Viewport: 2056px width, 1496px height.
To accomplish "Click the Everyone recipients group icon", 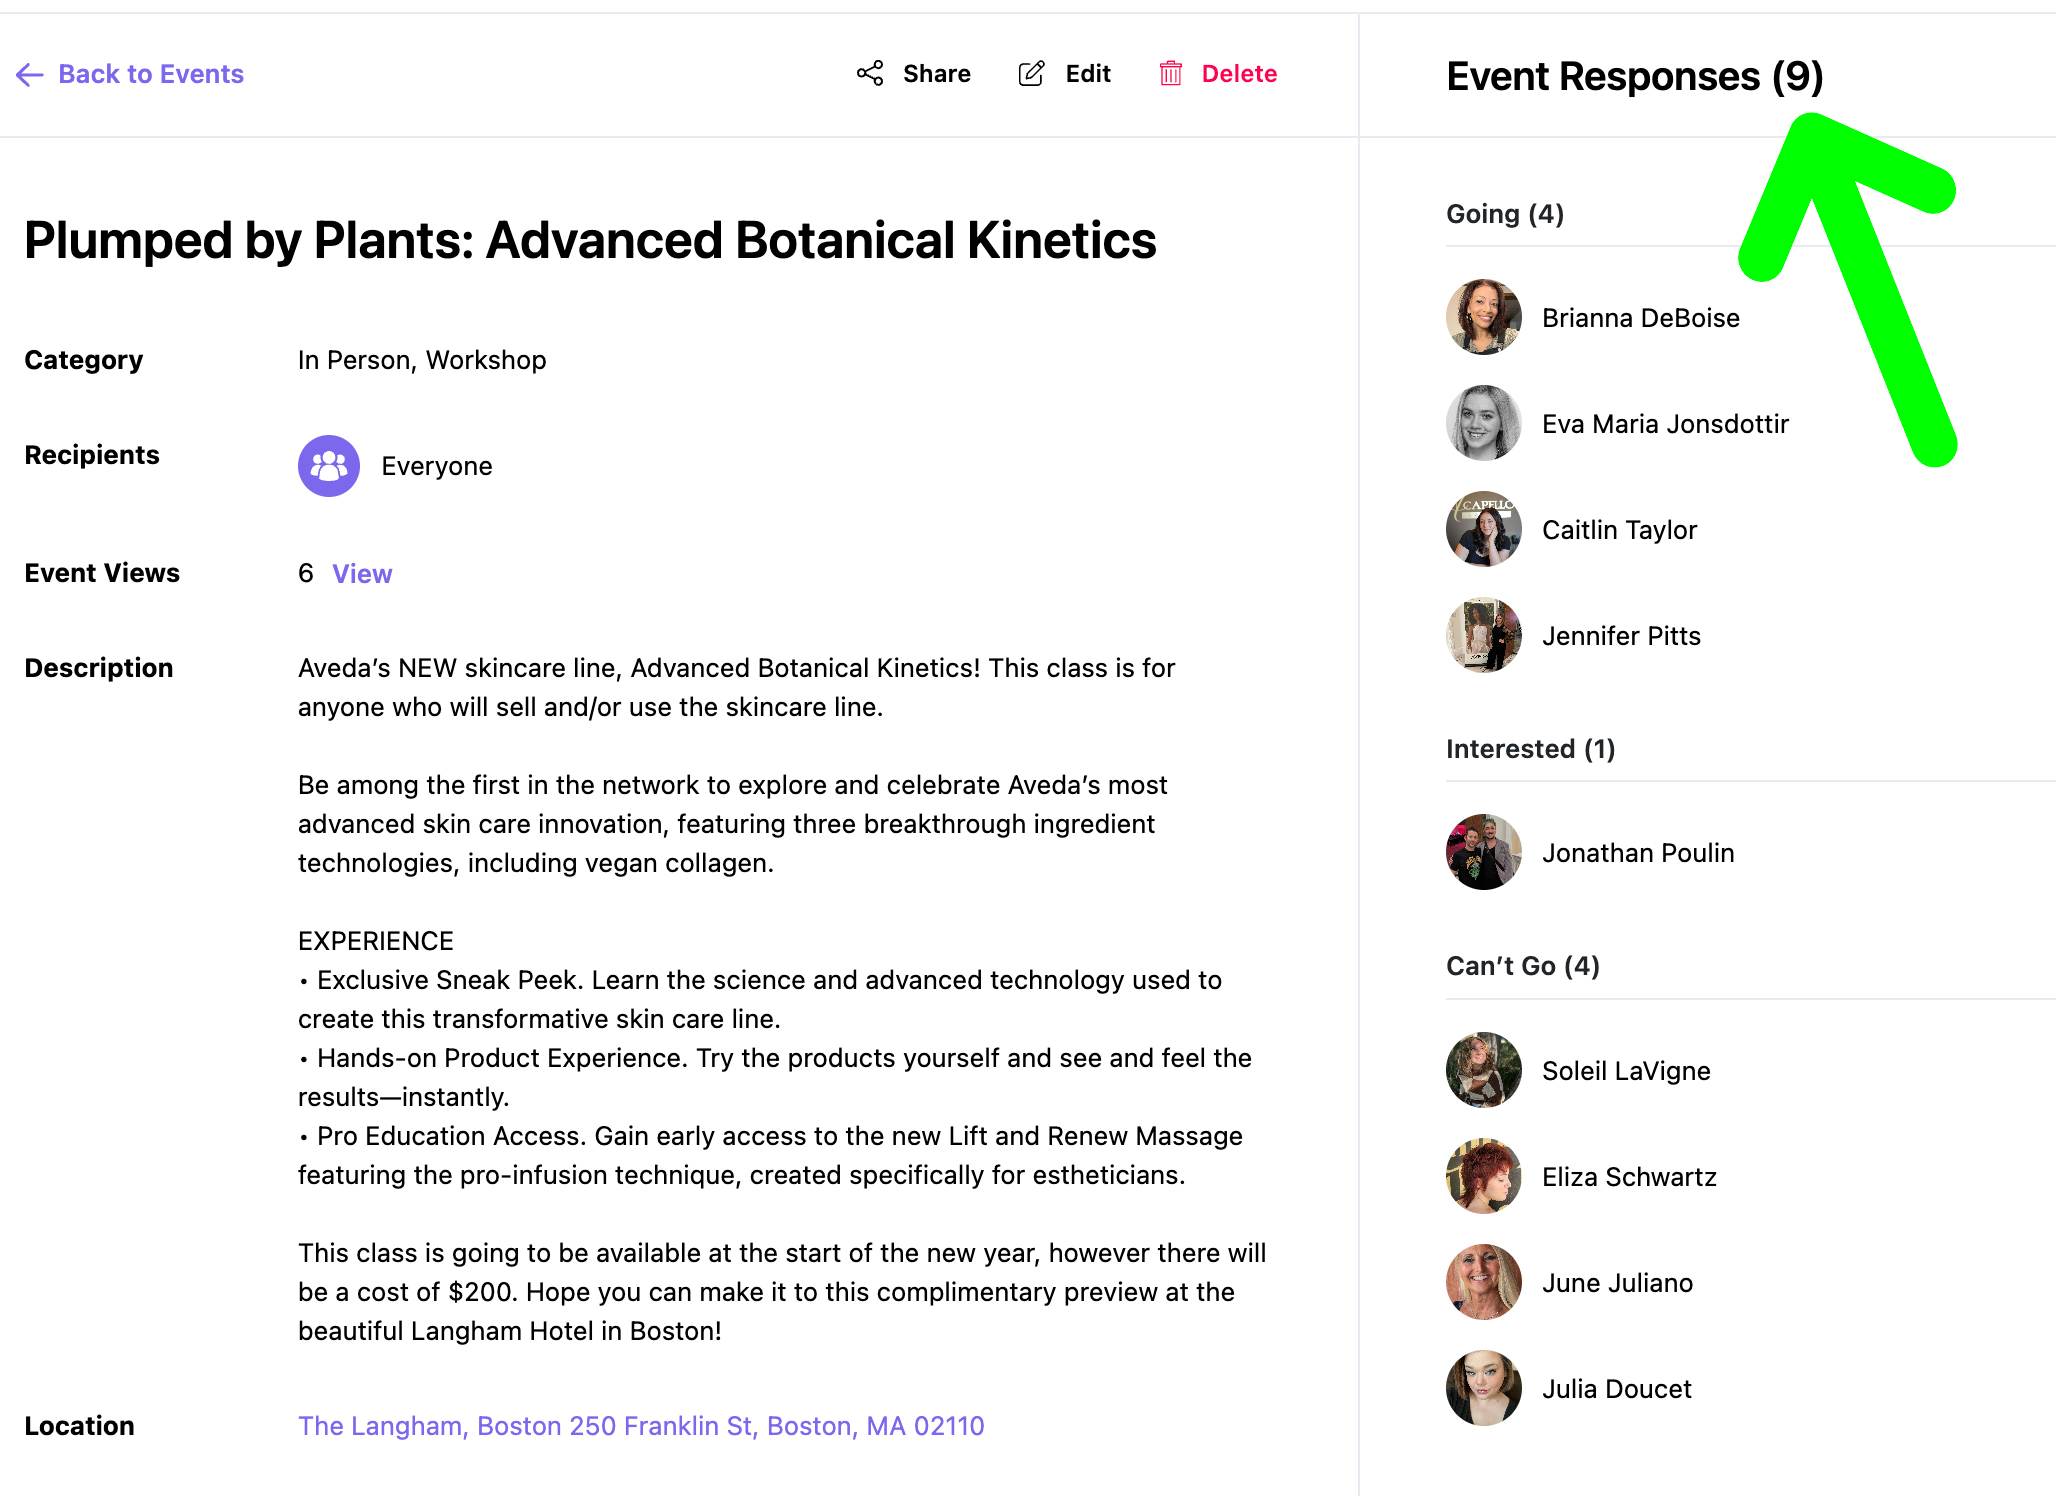I will click(329, 466).
